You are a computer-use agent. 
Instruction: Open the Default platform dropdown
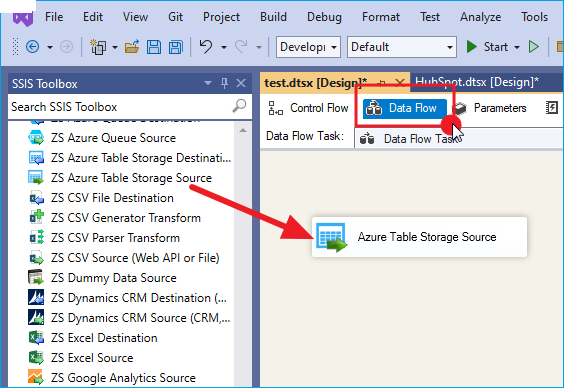coord(402,47)
